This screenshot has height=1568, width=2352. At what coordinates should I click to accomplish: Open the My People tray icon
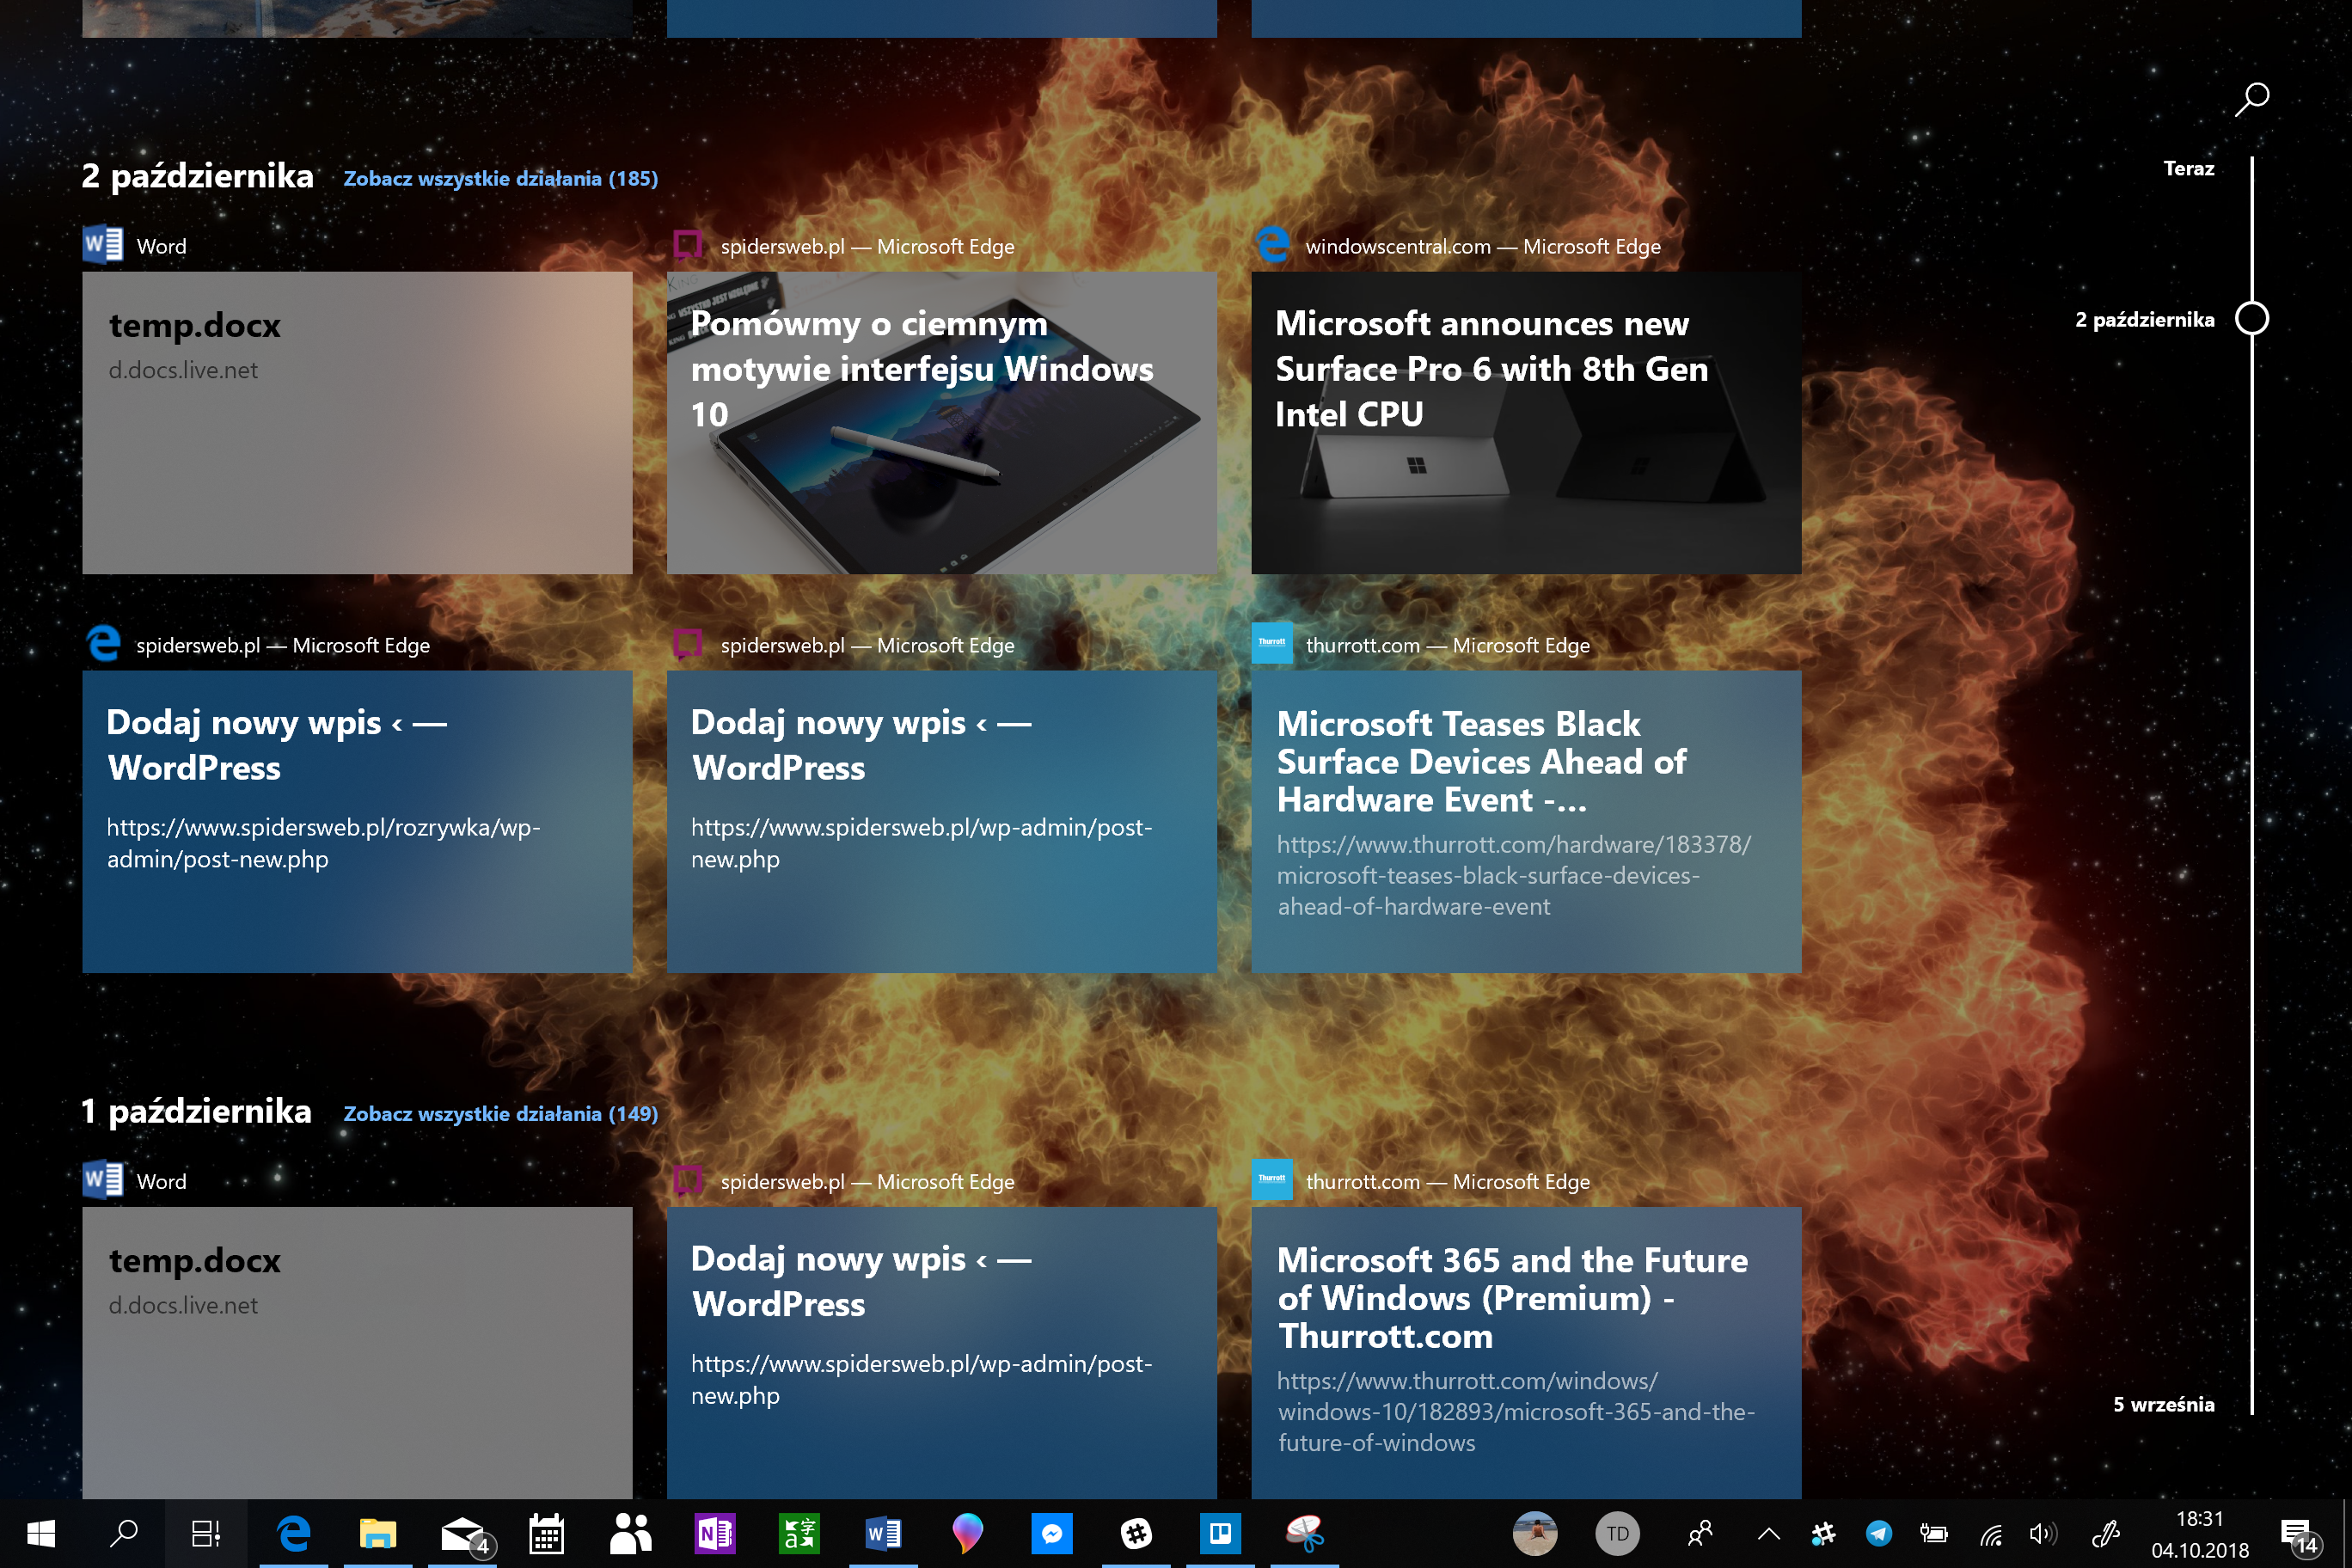[x=1699, y=1533]
